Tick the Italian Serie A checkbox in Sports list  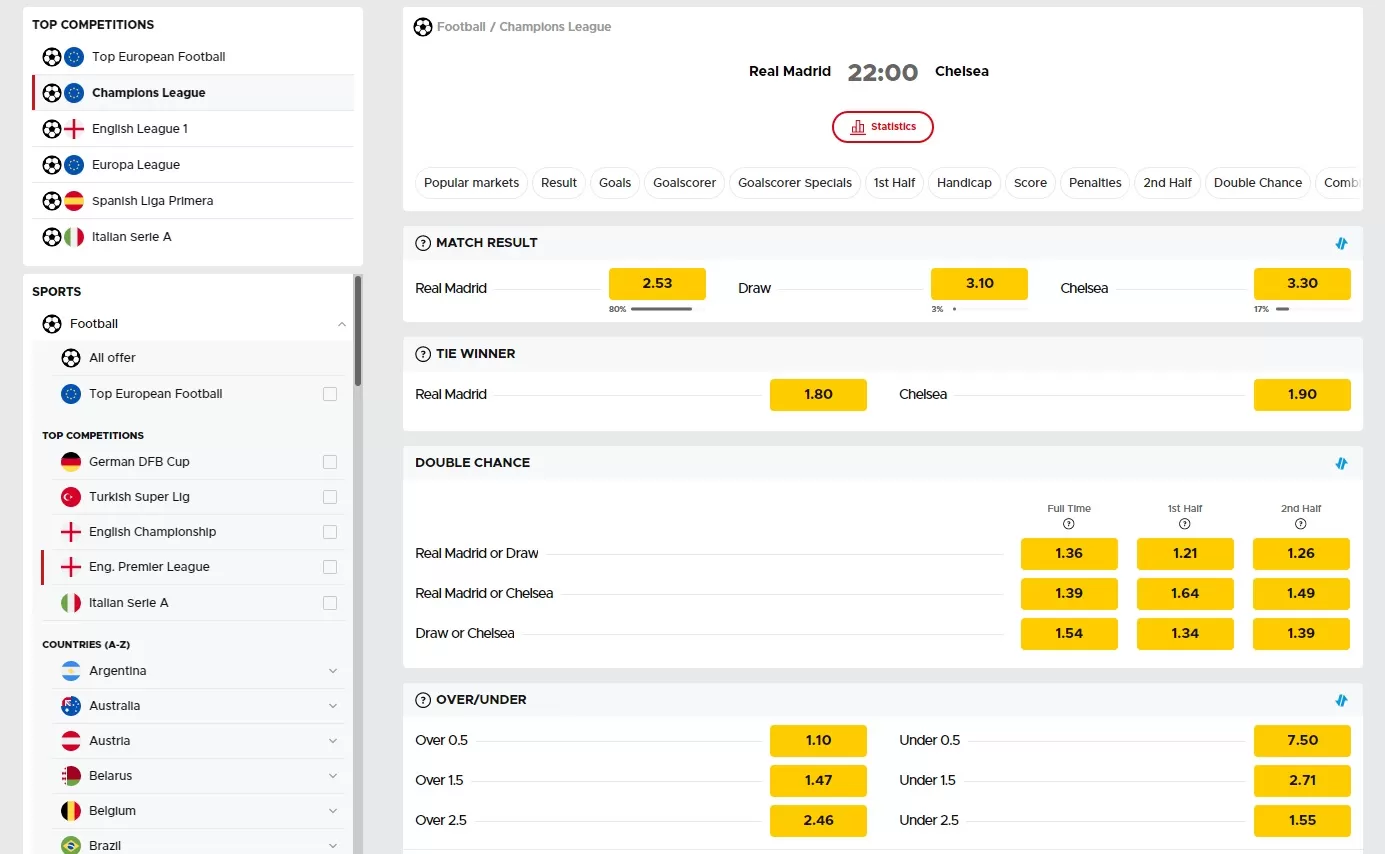[x=330, y=603]
